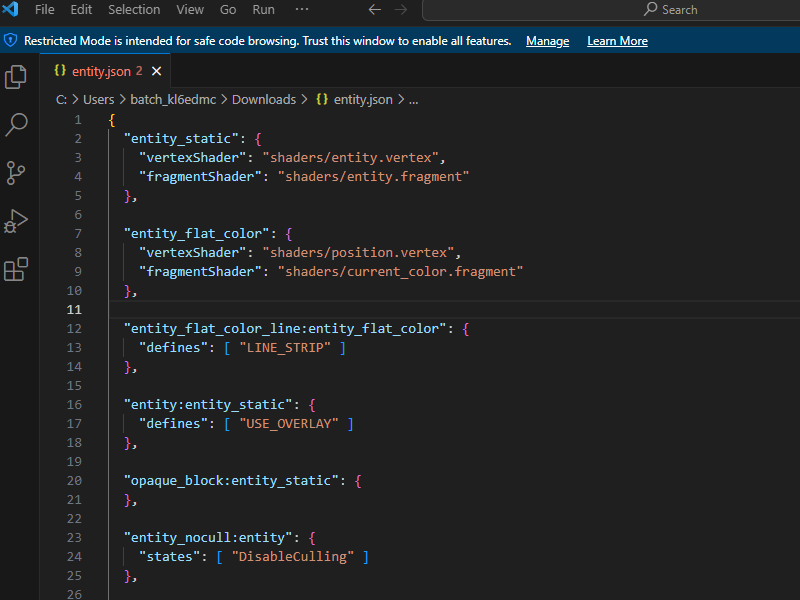
Task: Expand the trailing breadcrumb ellipsis
Action: (x=413, y=99)
